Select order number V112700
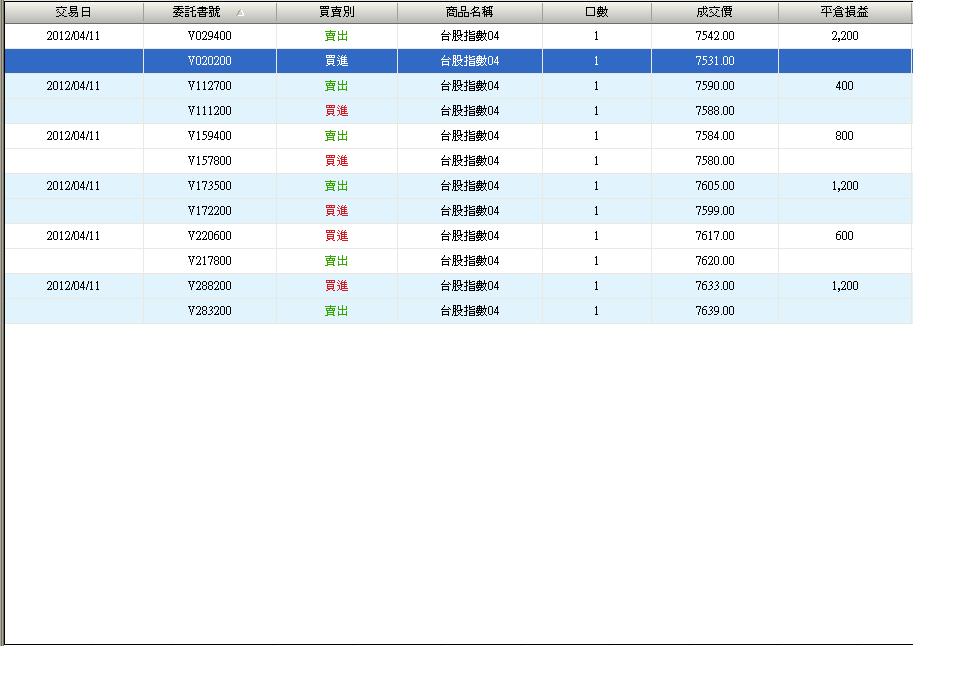Screen dimensions: 978x697 (x=210, y=86)
